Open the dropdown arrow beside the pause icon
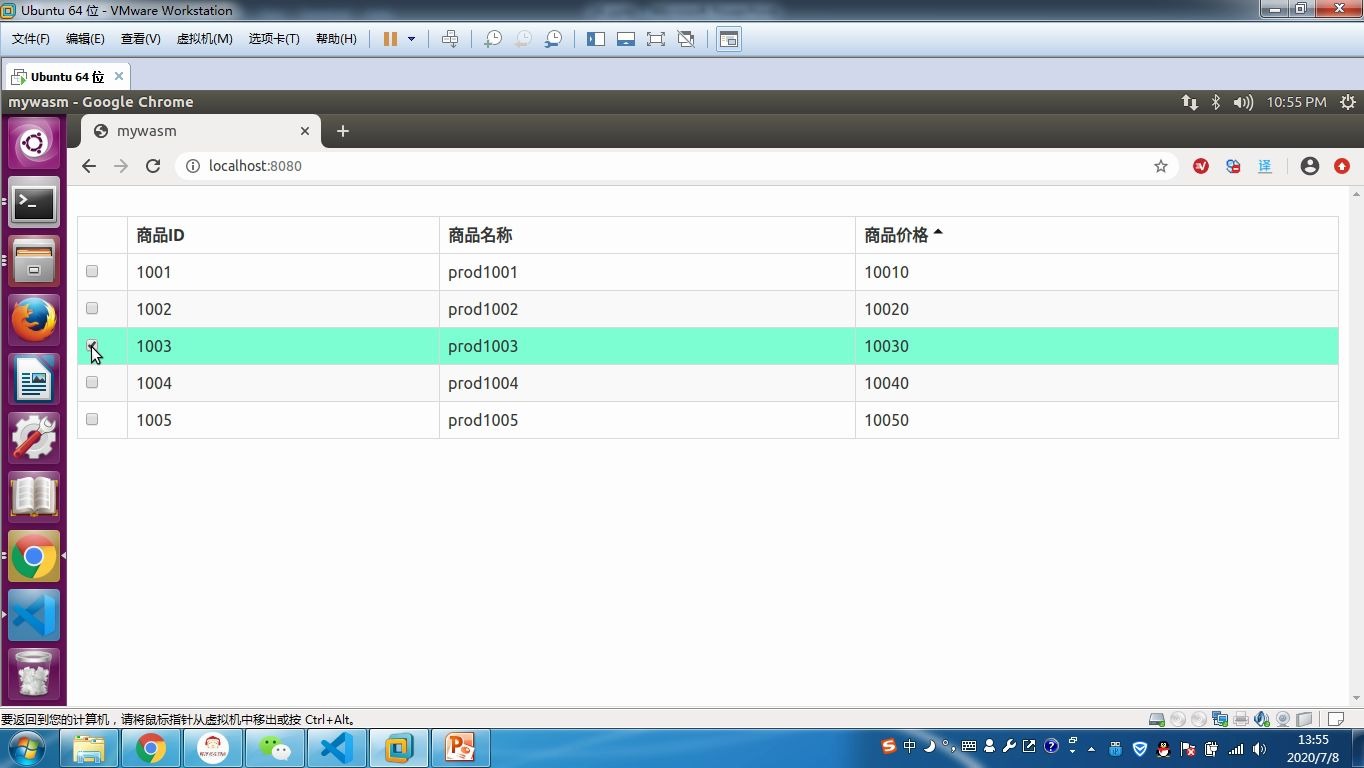 [410, 39]
